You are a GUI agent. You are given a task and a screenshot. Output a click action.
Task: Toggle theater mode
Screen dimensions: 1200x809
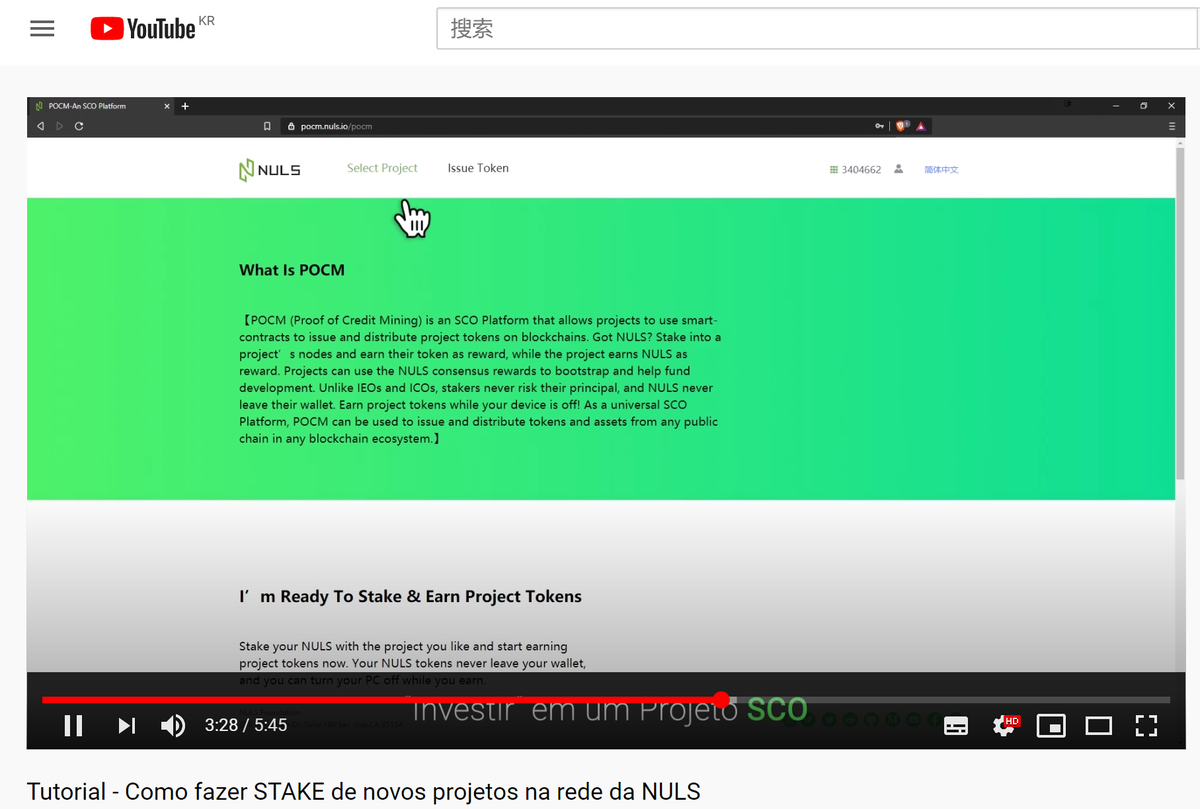pos(1099,726)
